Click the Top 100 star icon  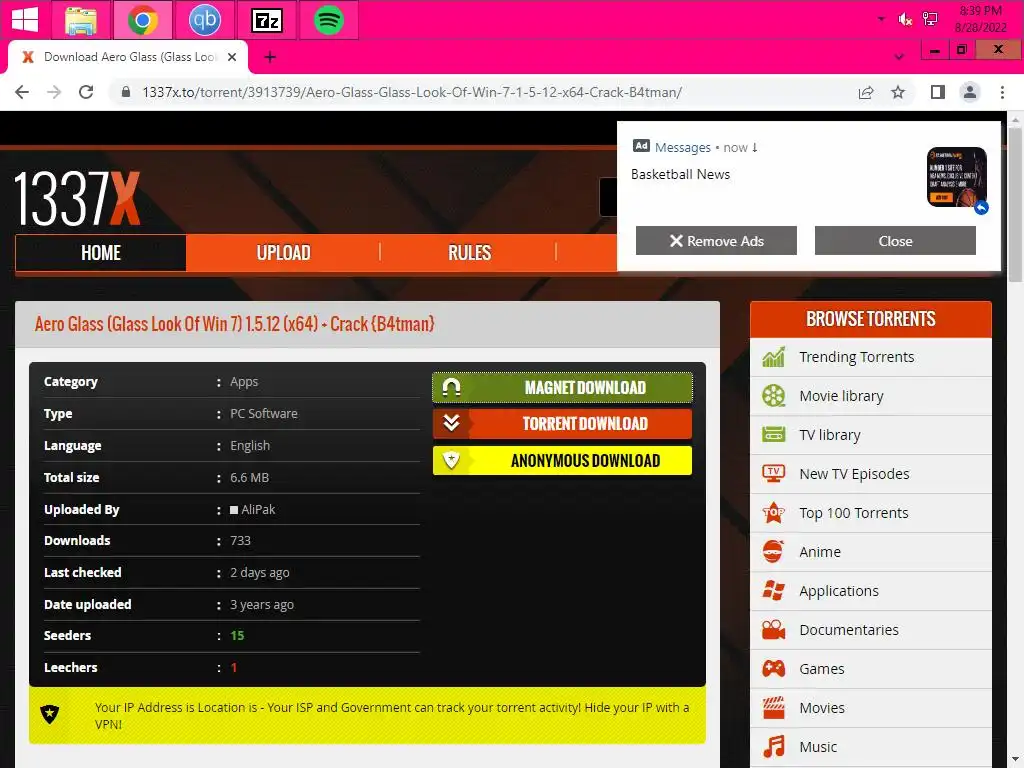click(774, 513)
